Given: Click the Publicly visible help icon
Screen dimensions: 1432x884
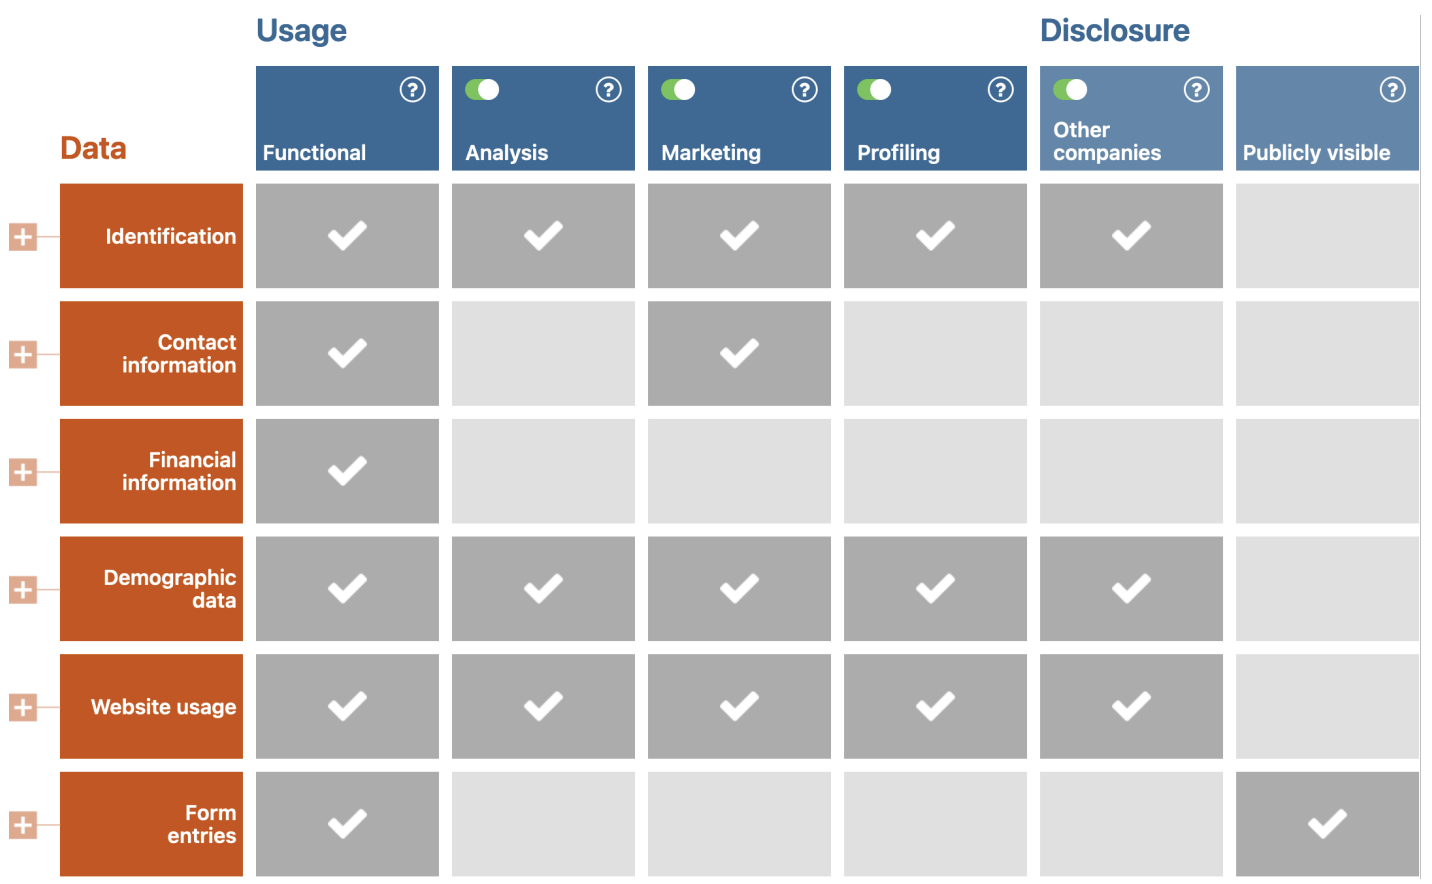Looking at the screenshot, I should [1392, 90].
